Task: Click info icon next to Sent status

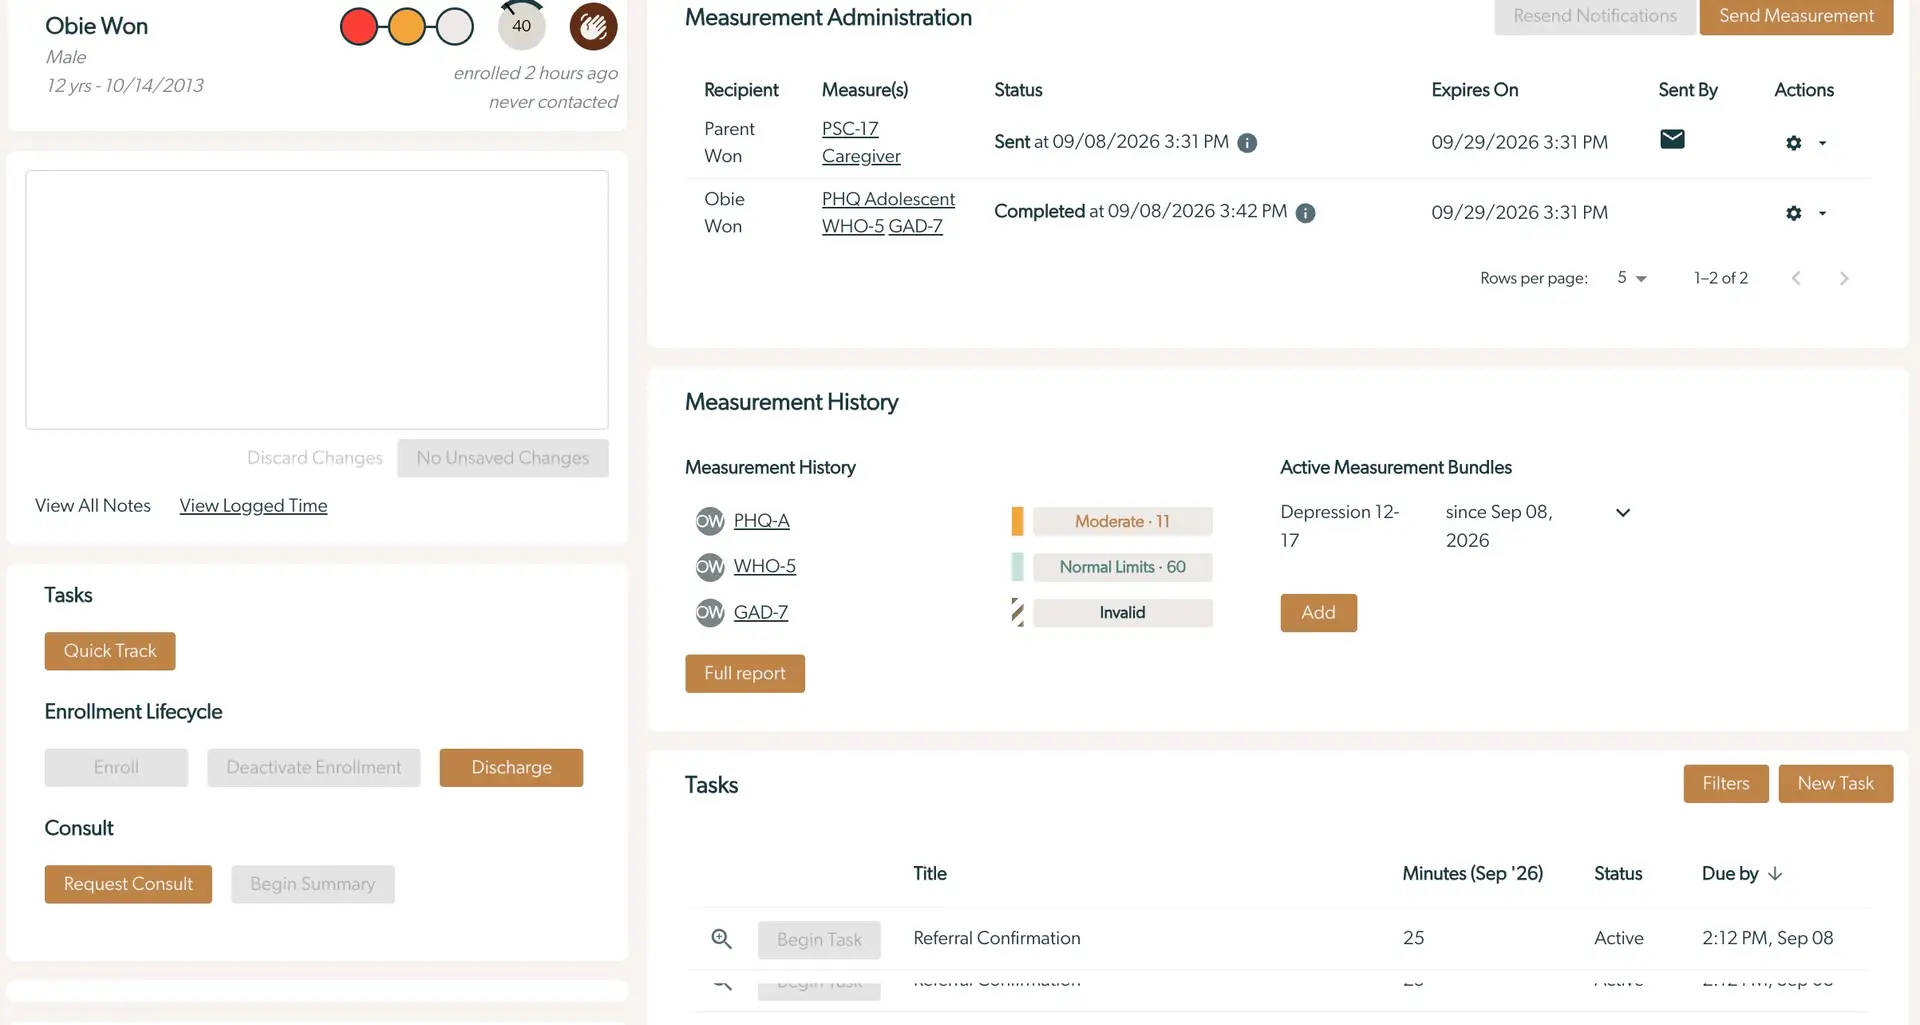Action: coord(1247,143)
